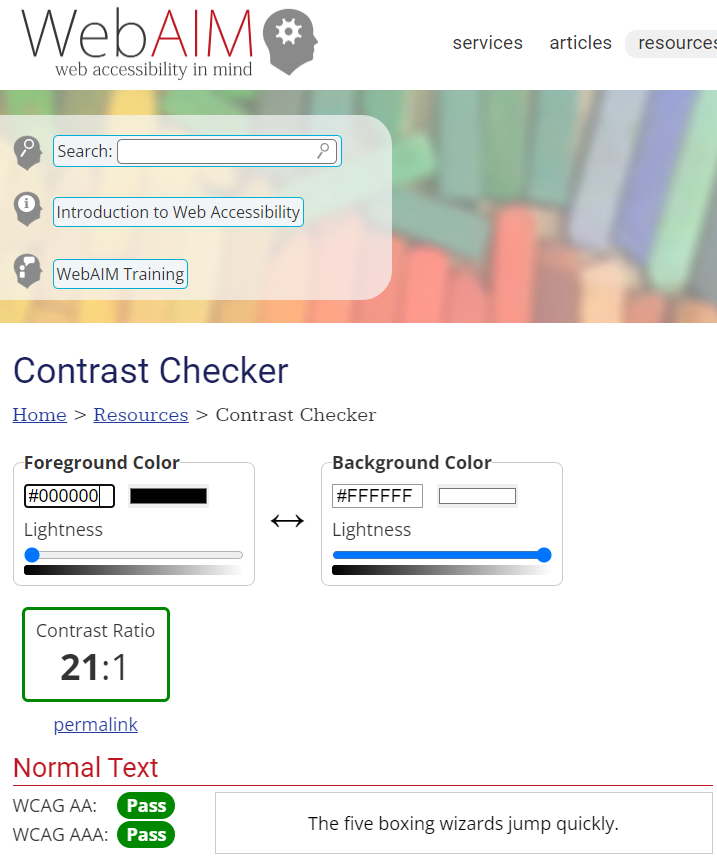Click the search head icon beside Search

[28, 152]
